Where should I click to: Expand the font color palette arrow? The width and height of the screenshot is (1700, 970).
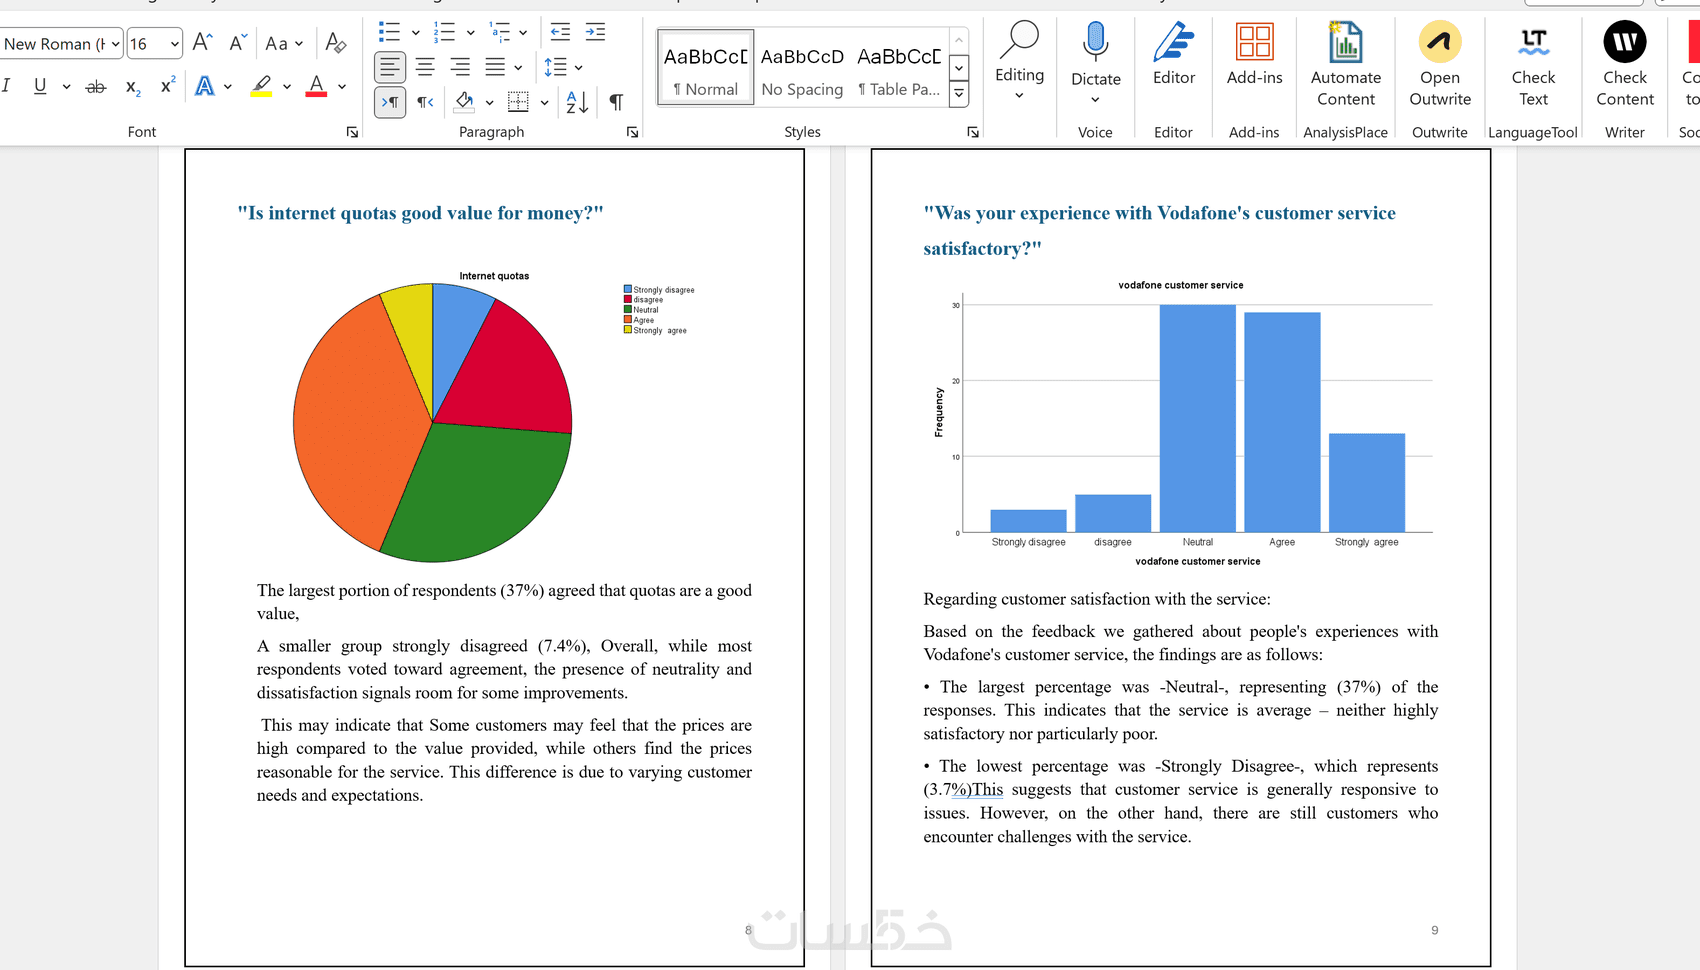click(342, 87)
